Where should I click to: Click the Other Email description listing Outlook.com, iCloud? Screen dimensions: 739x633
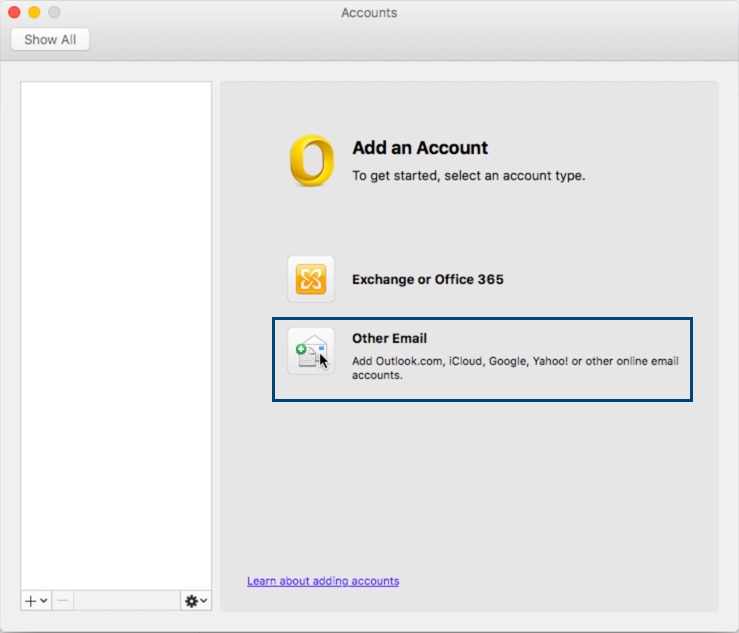[x=514, y=368]
